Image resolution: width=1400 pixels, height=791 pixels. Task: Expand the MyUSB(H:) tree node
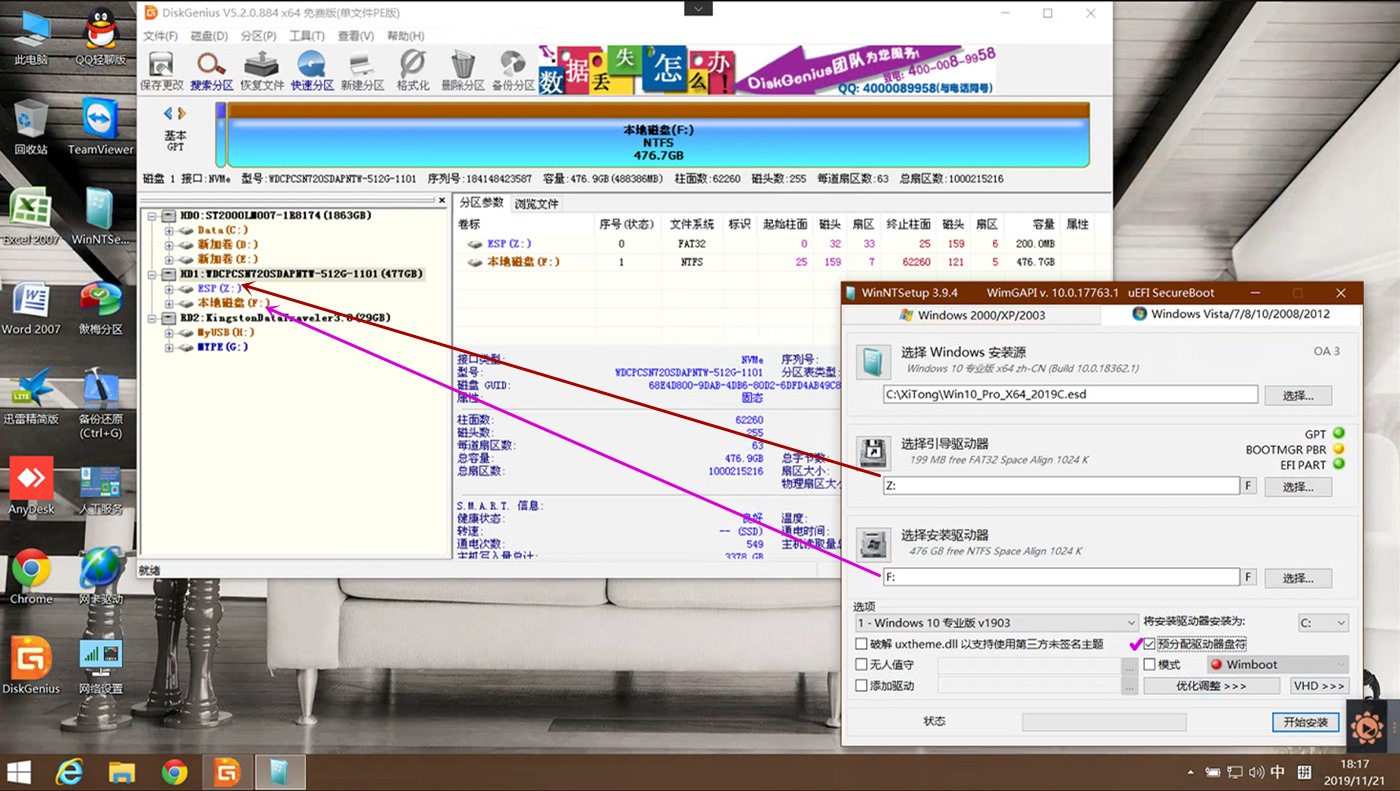point(170,333)
